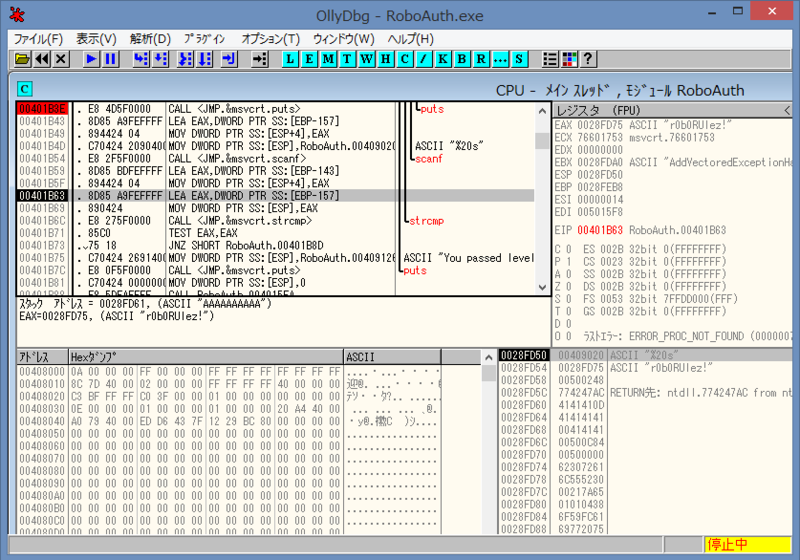Image resolution: width=800 pixels, height=560 pixels.
Task: Select dump row at address 00408040
Action: pyautogui.click(x=228, y=421)
